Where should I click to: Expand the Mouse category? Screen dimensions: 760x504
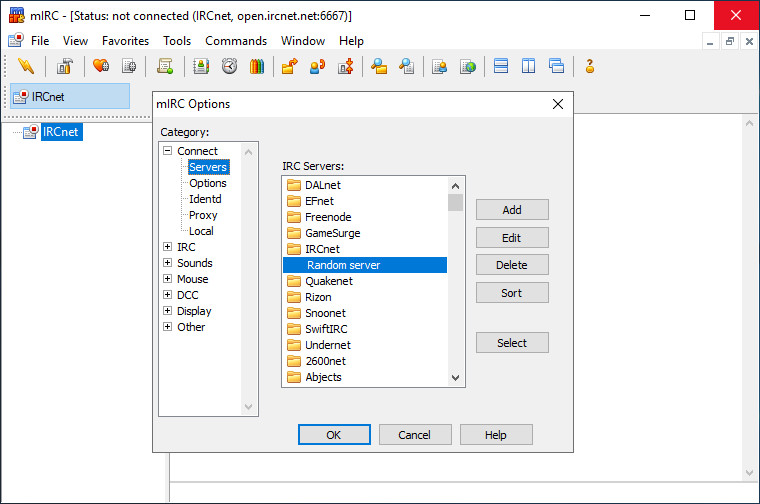pos(167,279)
